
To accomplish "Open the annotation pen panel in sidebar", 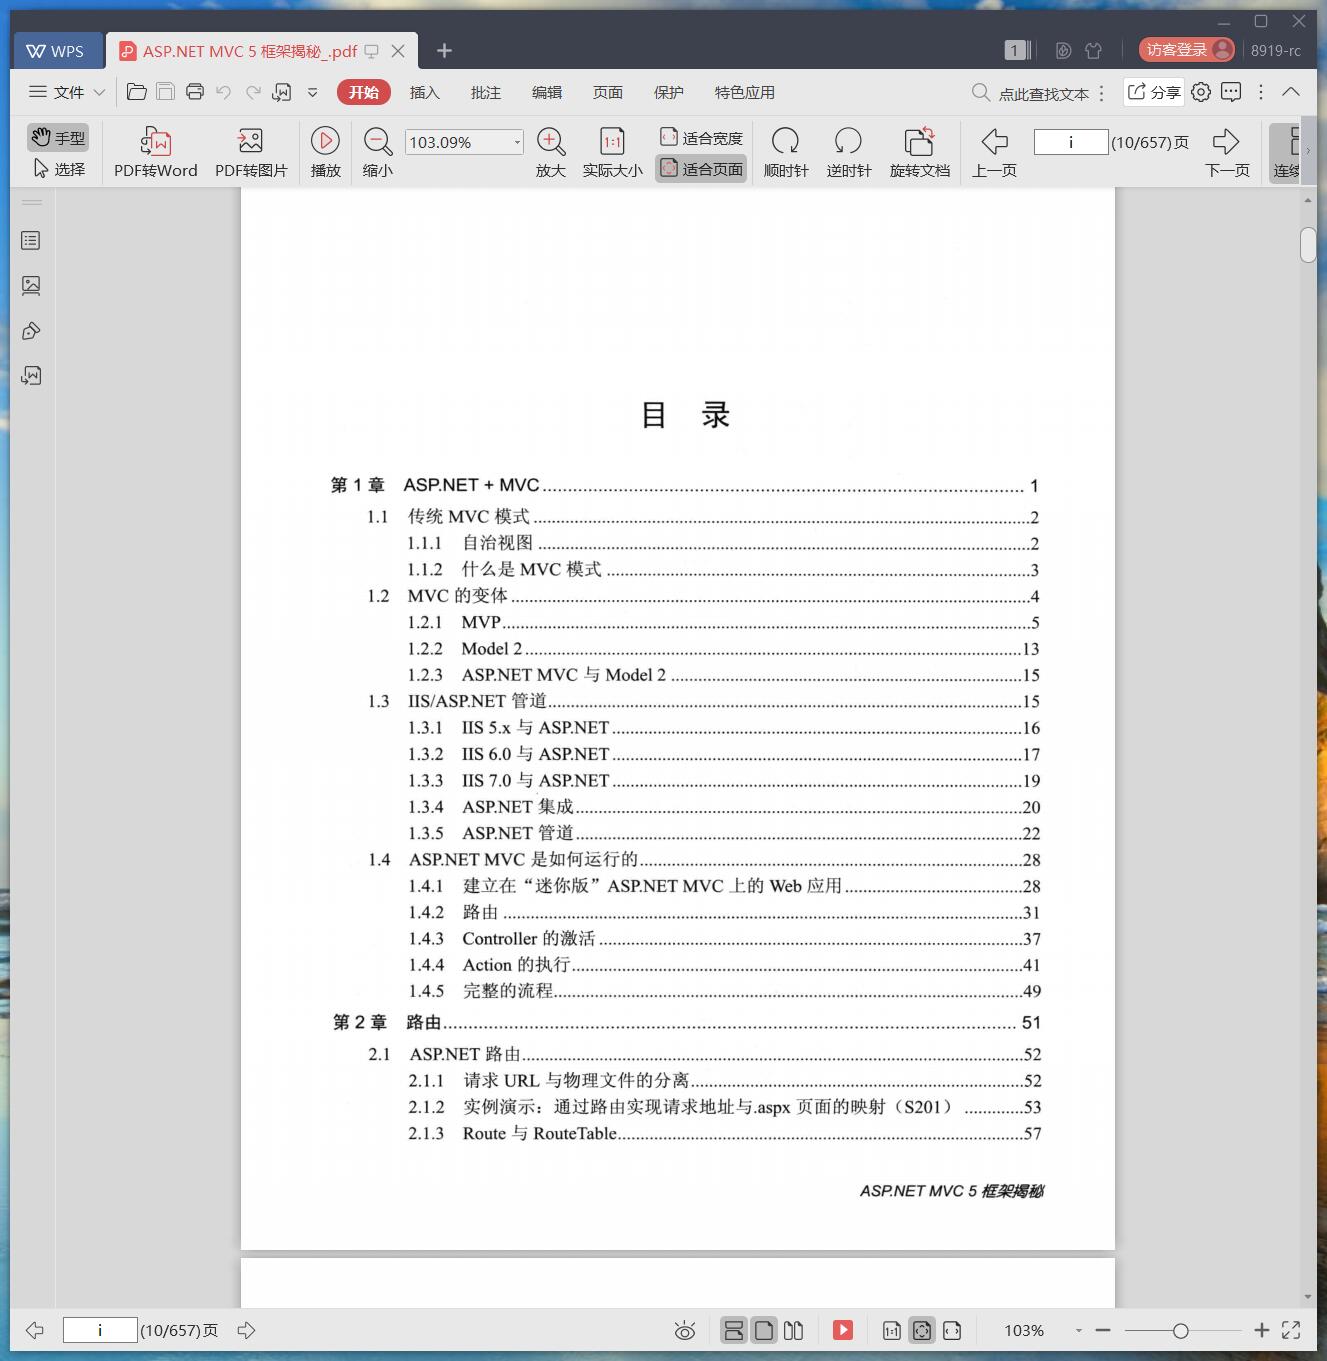I will pyautogui.click(x=31, y=331).
